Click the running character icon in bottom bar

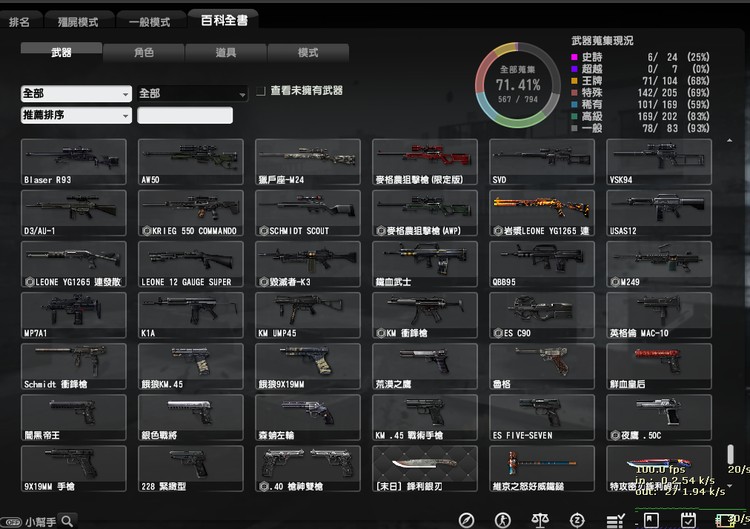point(503,520)
